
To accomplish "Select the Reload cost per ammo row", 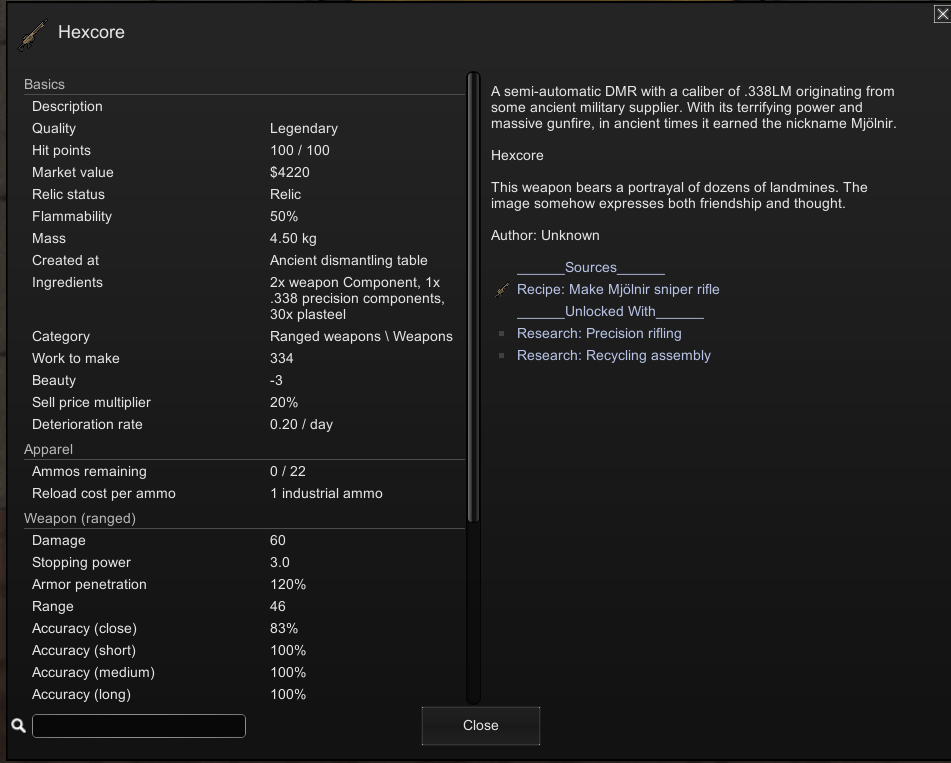I will click(244, 493).
